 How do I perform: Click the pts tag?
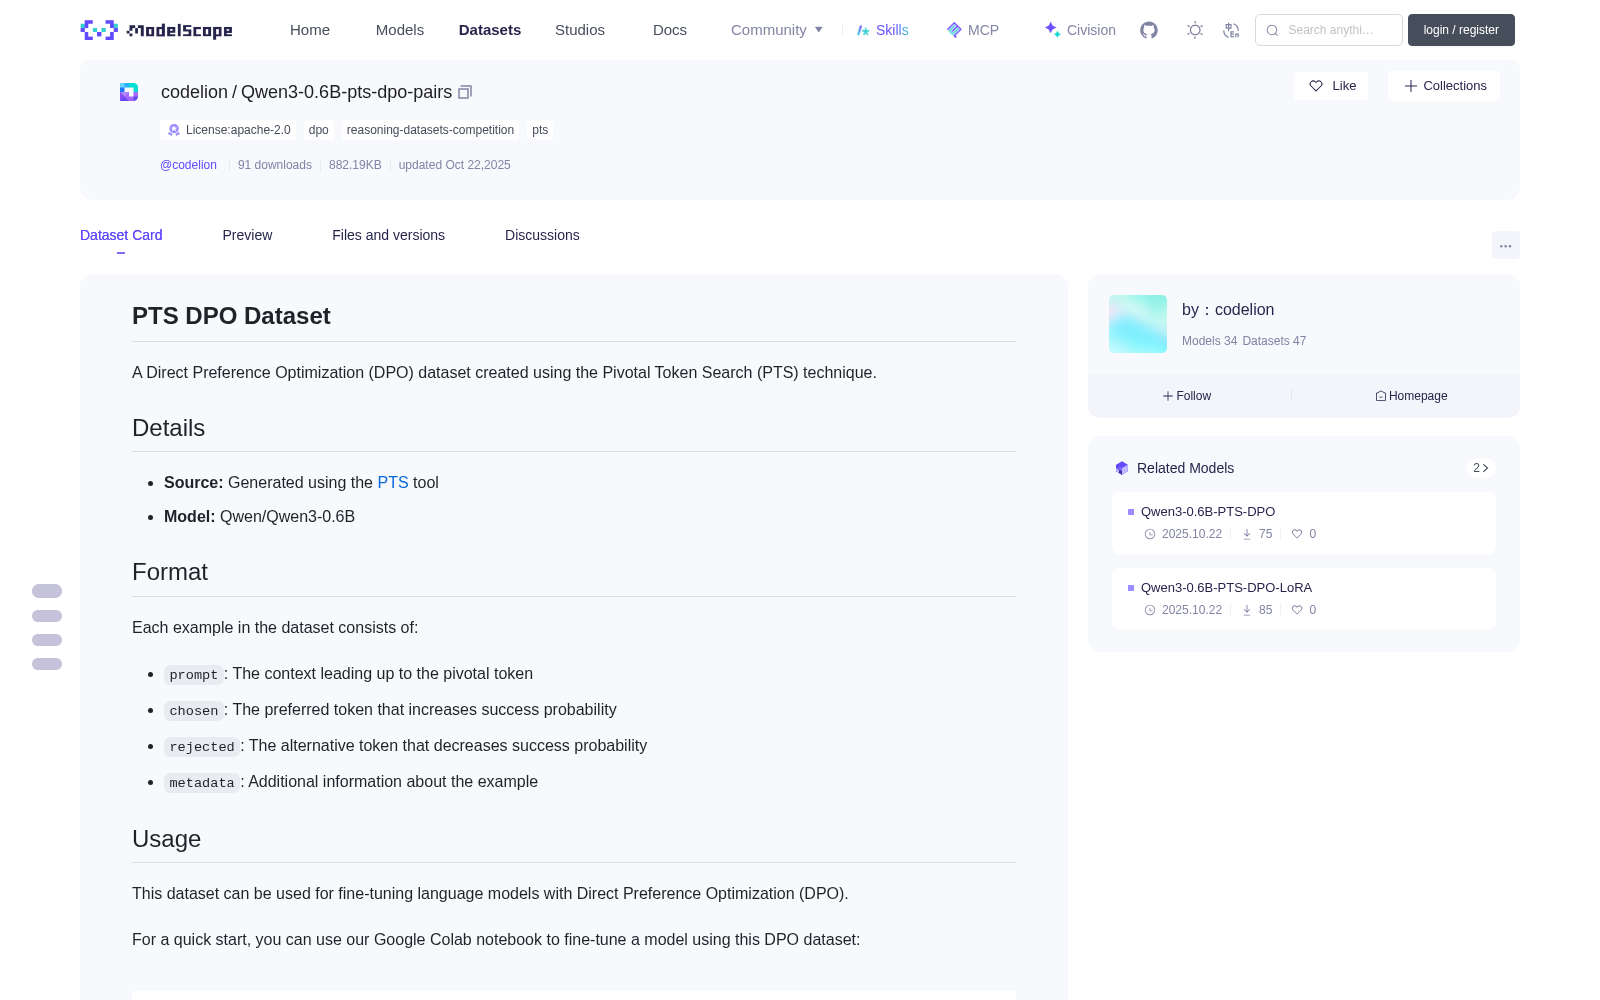540,130
